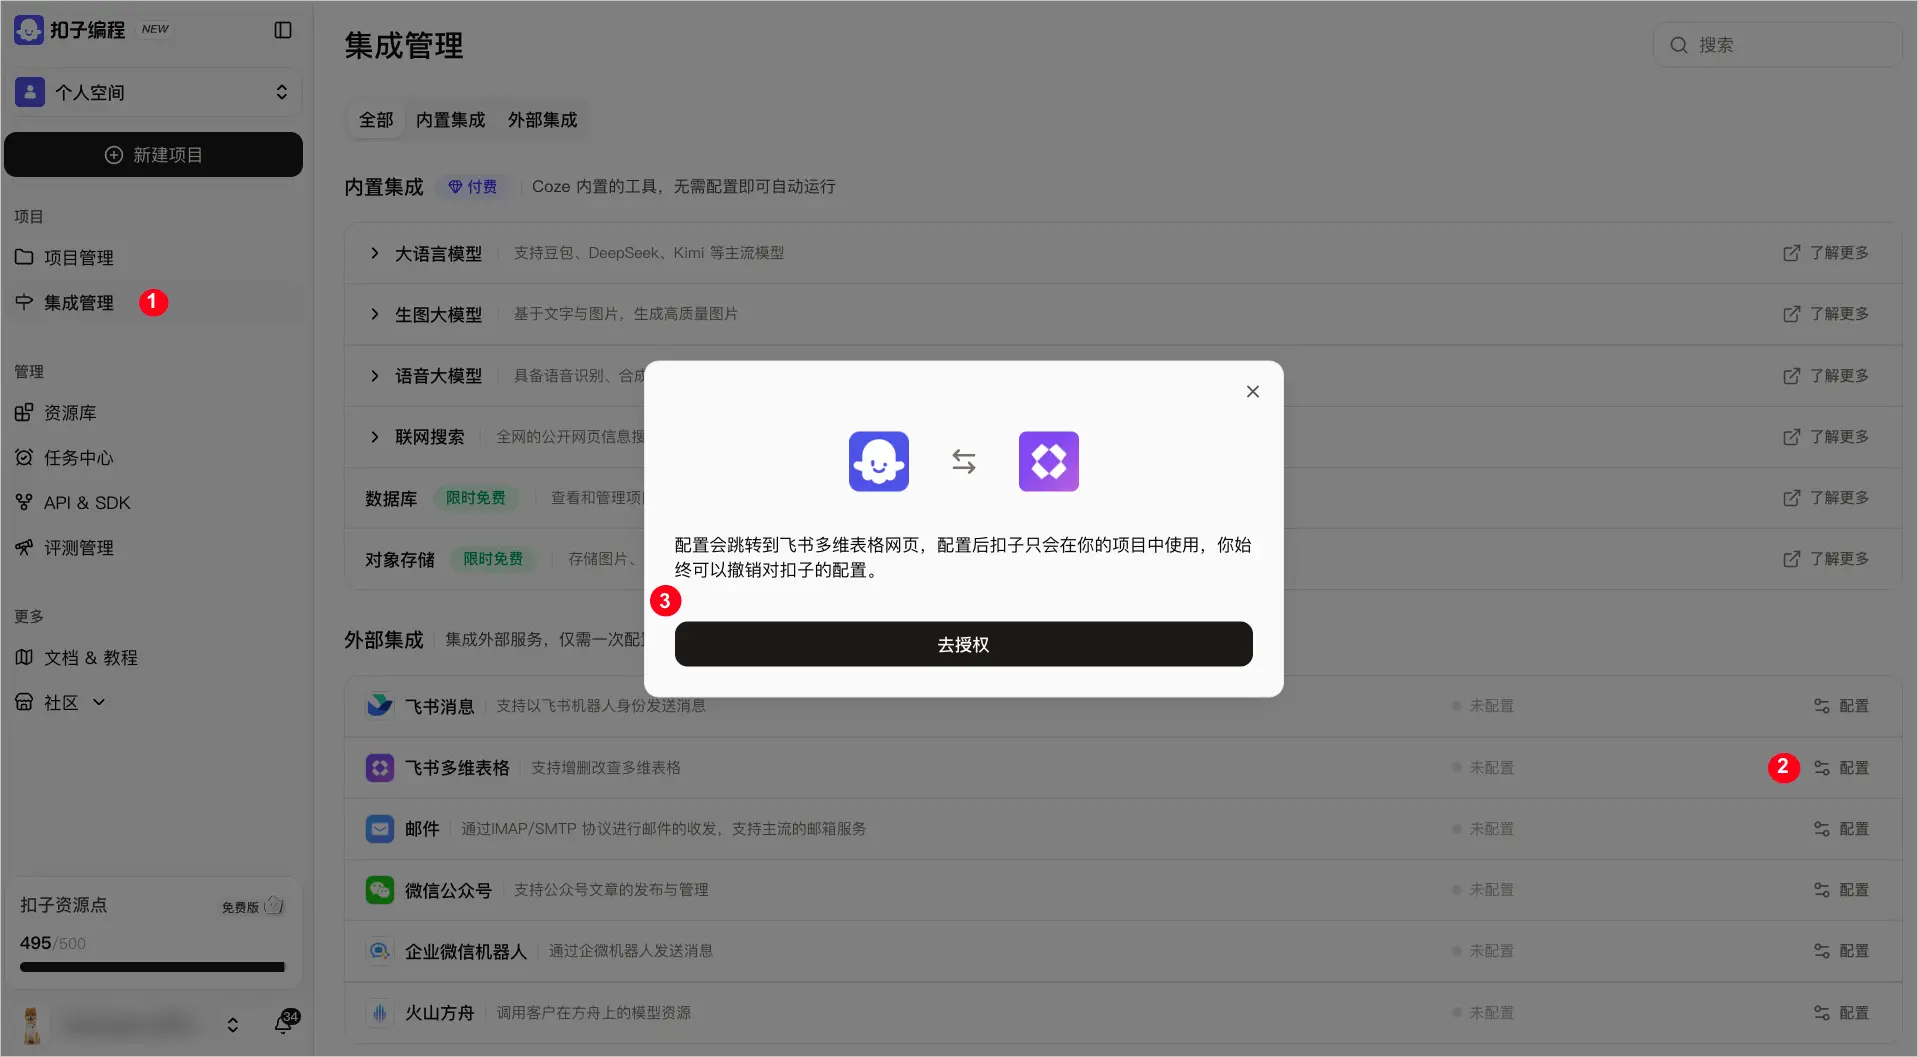Configure 飞书消息 via 配置
The width and height of the screenshot is (1918, 1057).
(x=1841, y=706)
